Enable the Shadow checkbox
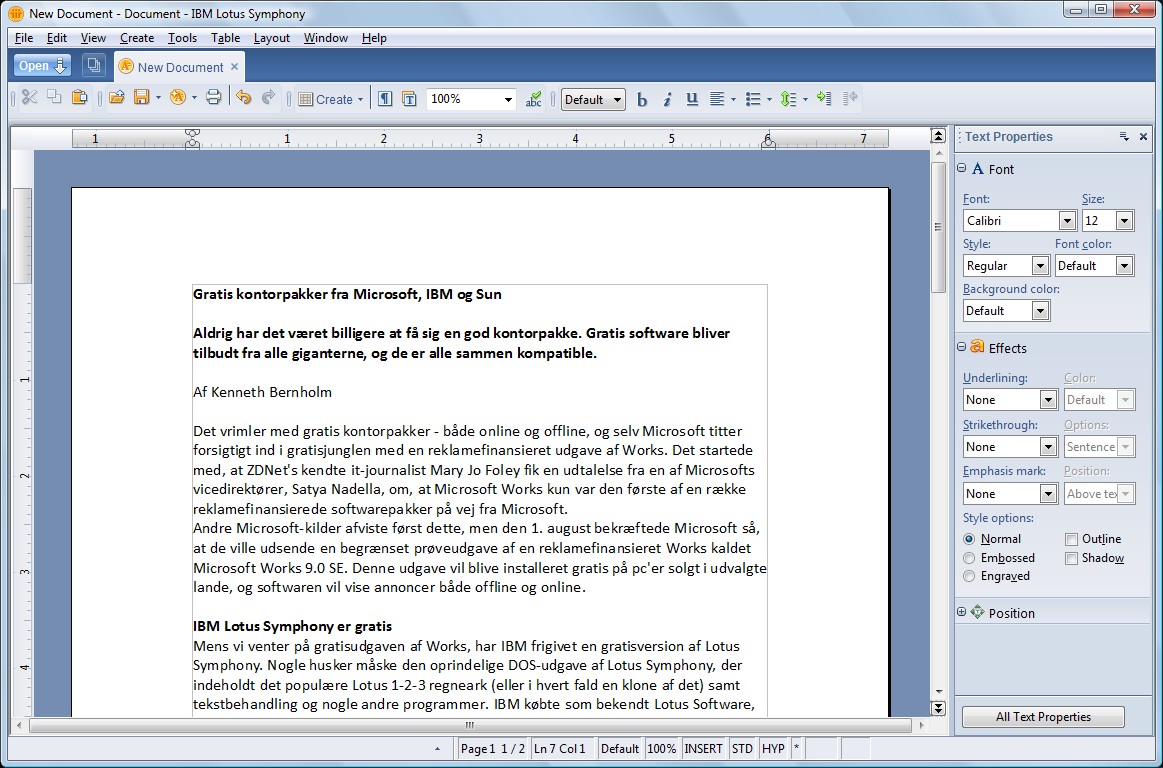The width and height of the screenshot is (1163, 768). click(x=1071, y=558)
